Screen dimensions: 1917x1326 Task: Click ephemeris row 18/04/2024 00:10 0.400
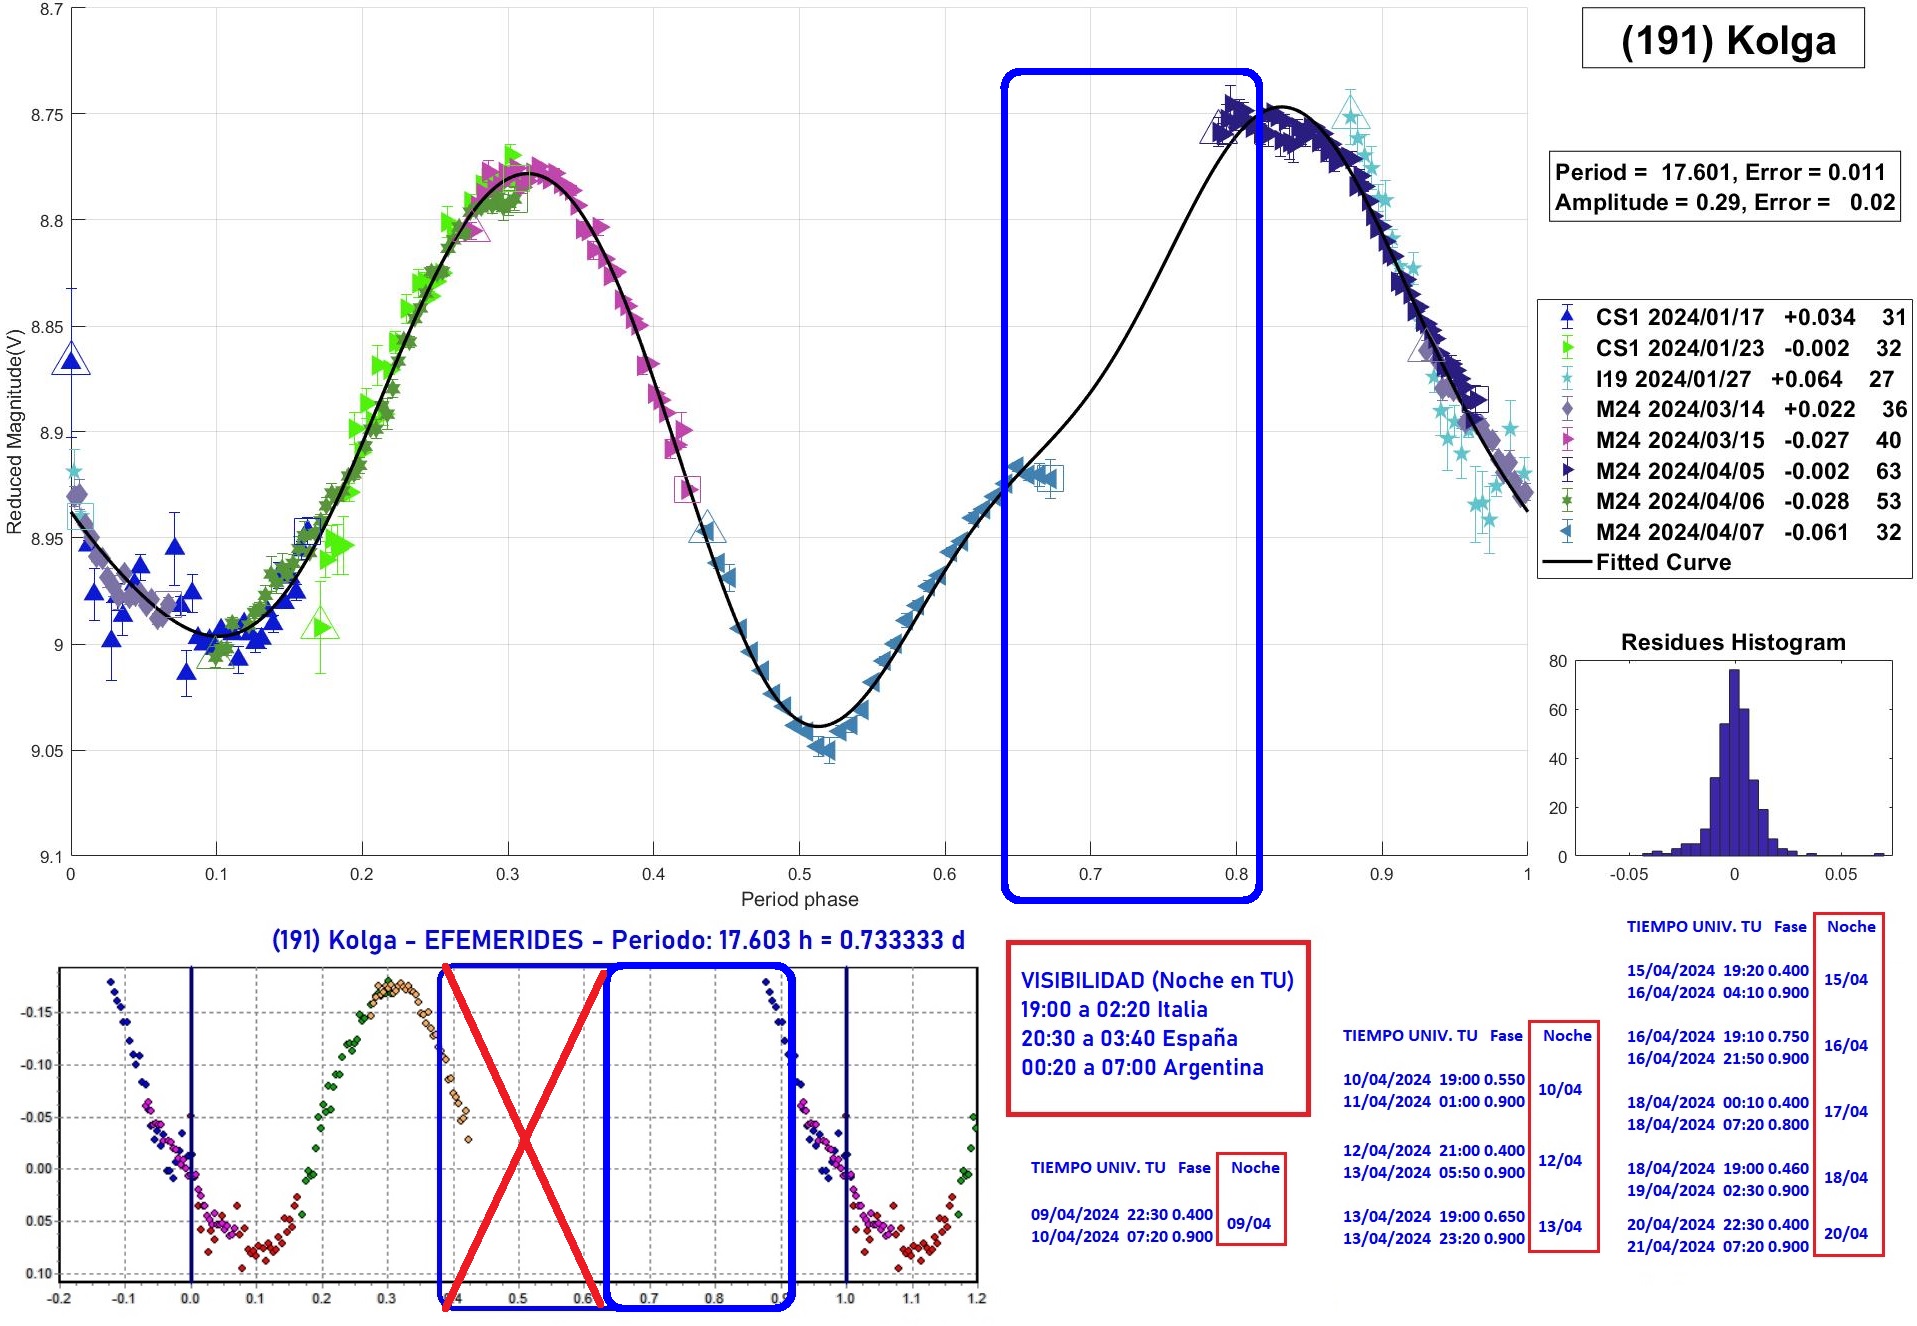pyautogui.click(x=1717, y=1102)
